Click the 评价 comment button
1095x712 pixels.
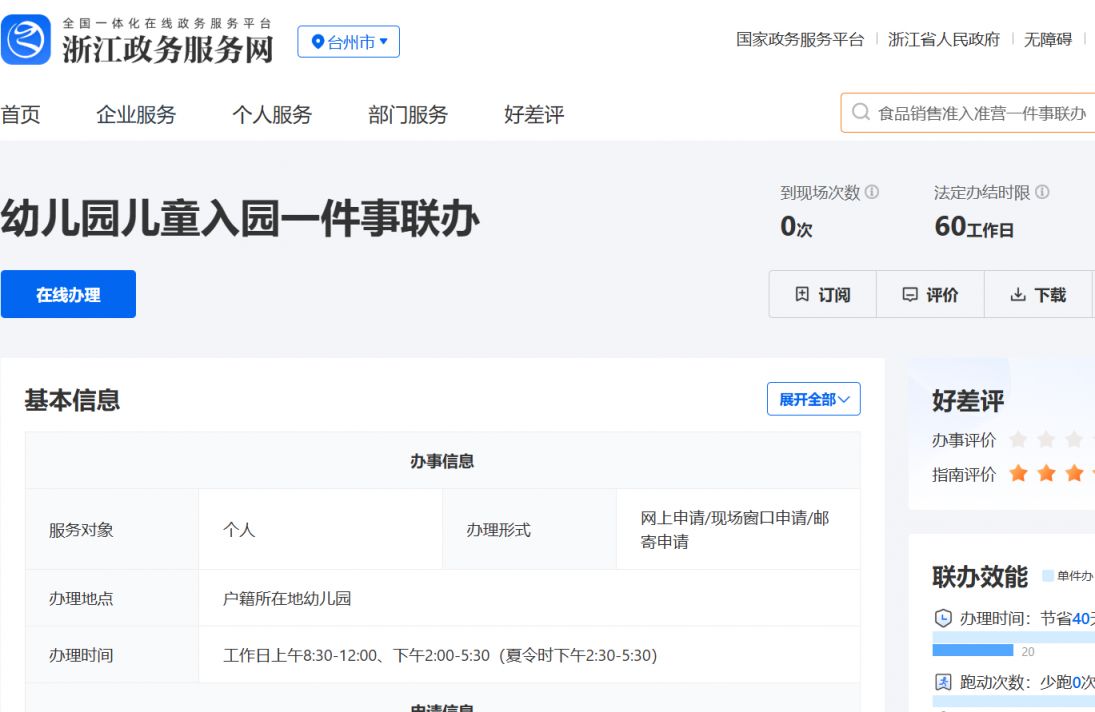coord(930,295)
